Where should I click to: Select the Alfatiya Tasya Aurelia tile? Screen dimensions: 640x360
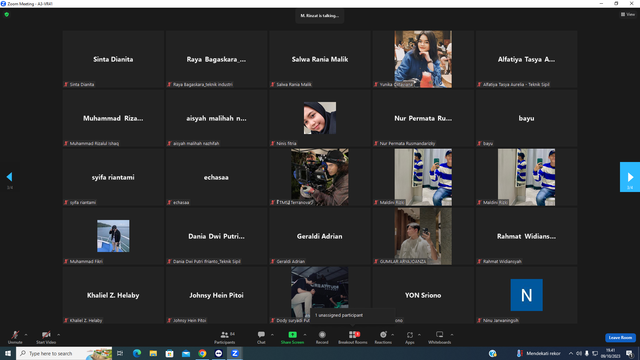527,59
